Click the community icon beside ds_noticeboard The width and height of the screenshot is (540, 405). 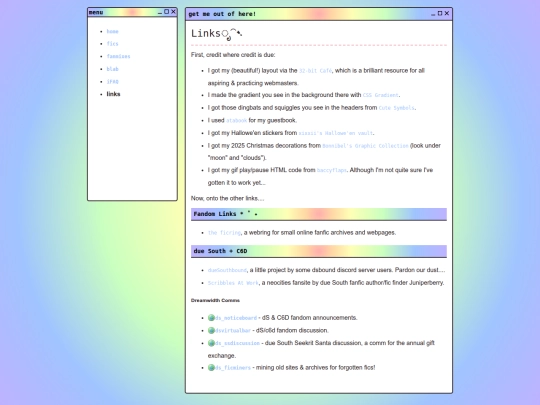click(211, 318)
